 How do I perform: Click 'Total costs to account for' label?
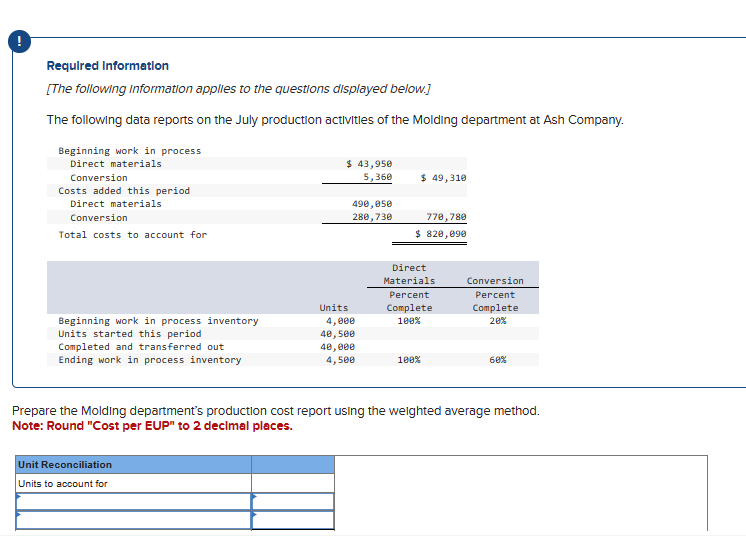(x=133, y=235)
